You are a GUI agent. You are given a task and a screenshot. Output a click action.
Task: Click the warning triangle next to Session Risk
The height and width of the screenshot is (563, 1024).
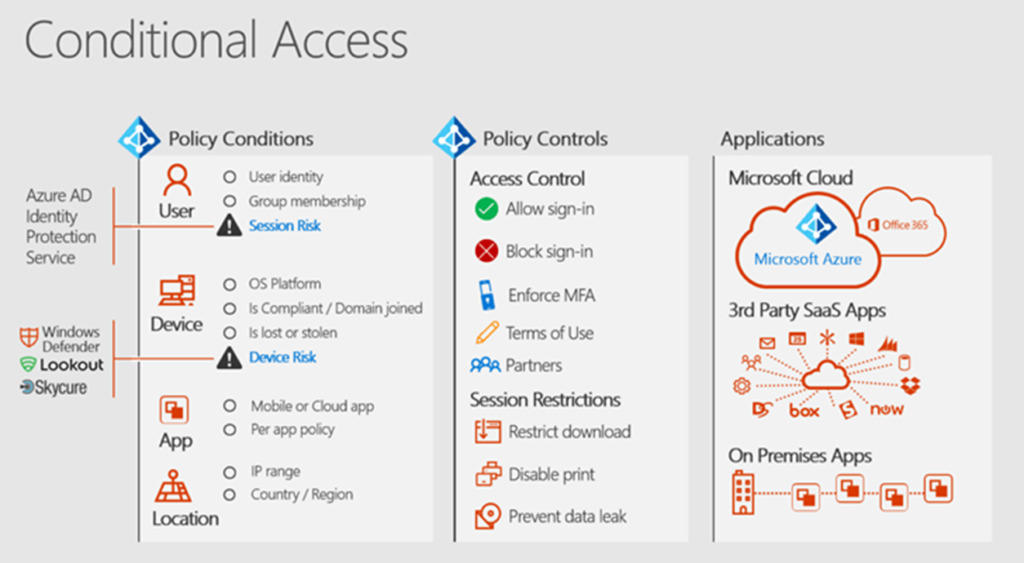pos(229,225)
